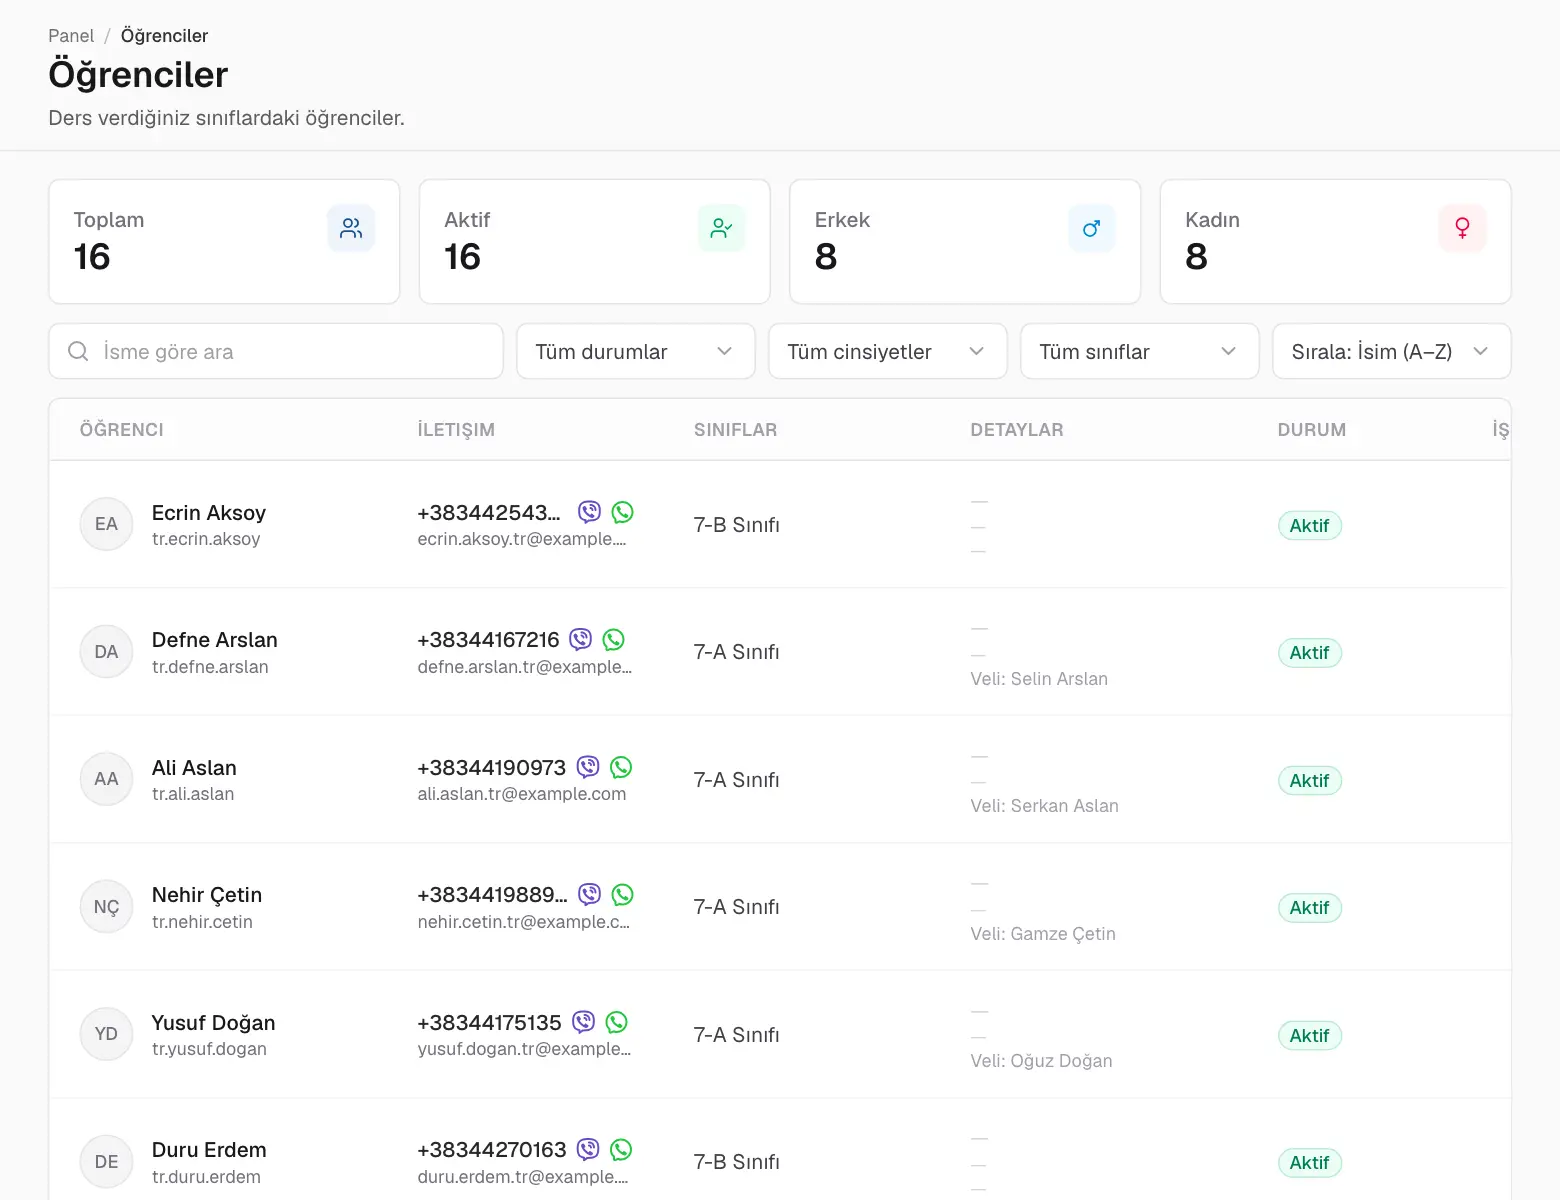
Task: Open Viber for Nehir Çetin's phone number
Action: coord(590,894)
